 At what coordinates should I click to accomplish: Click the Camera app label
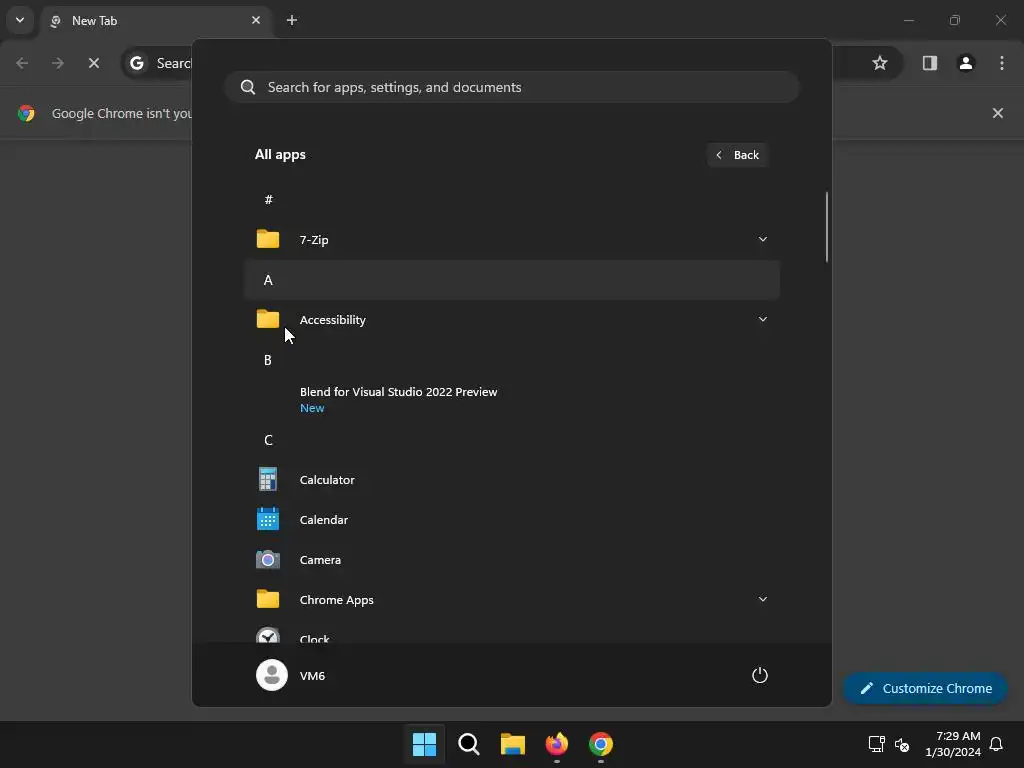pos(320,560)
